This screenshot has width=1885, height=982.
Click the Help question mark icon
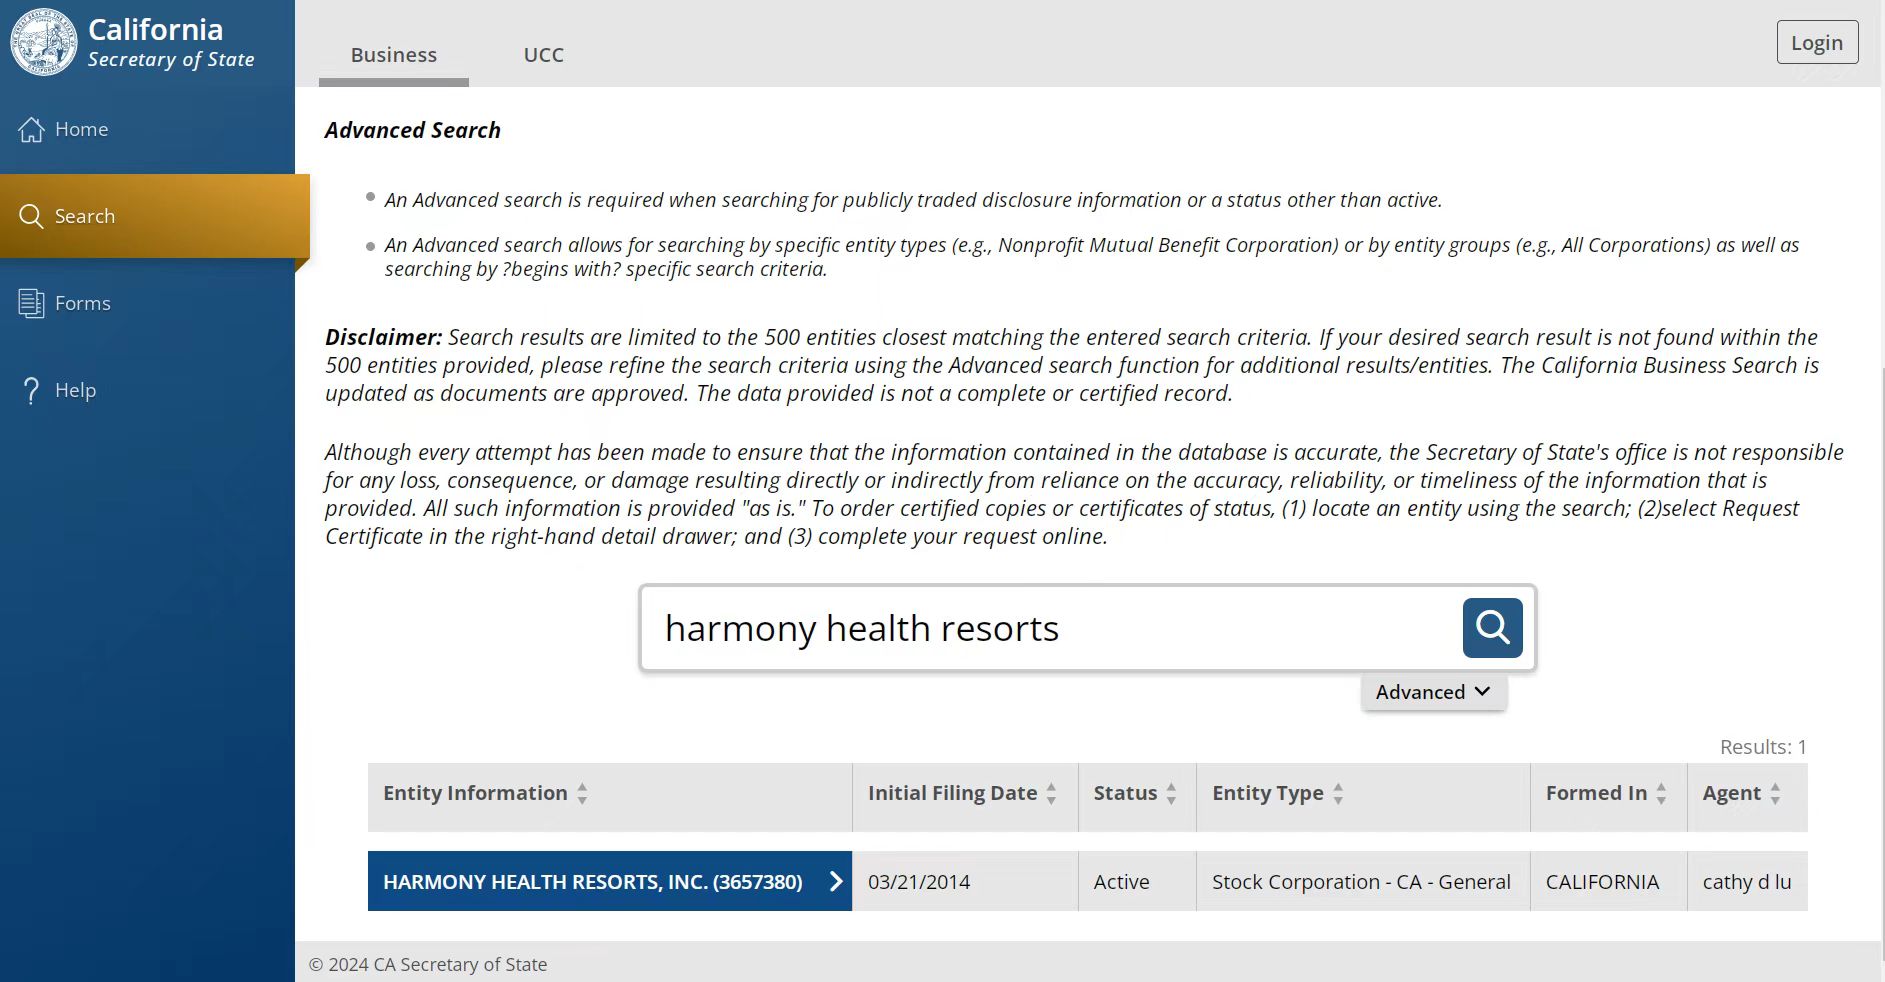[x=31, y=390]
